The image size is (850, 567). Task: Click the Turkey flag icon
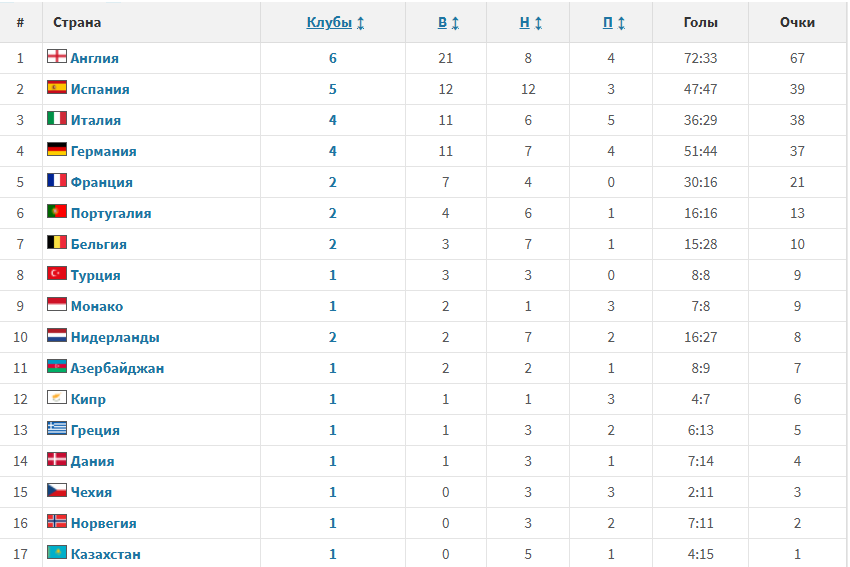coord(57,274)
